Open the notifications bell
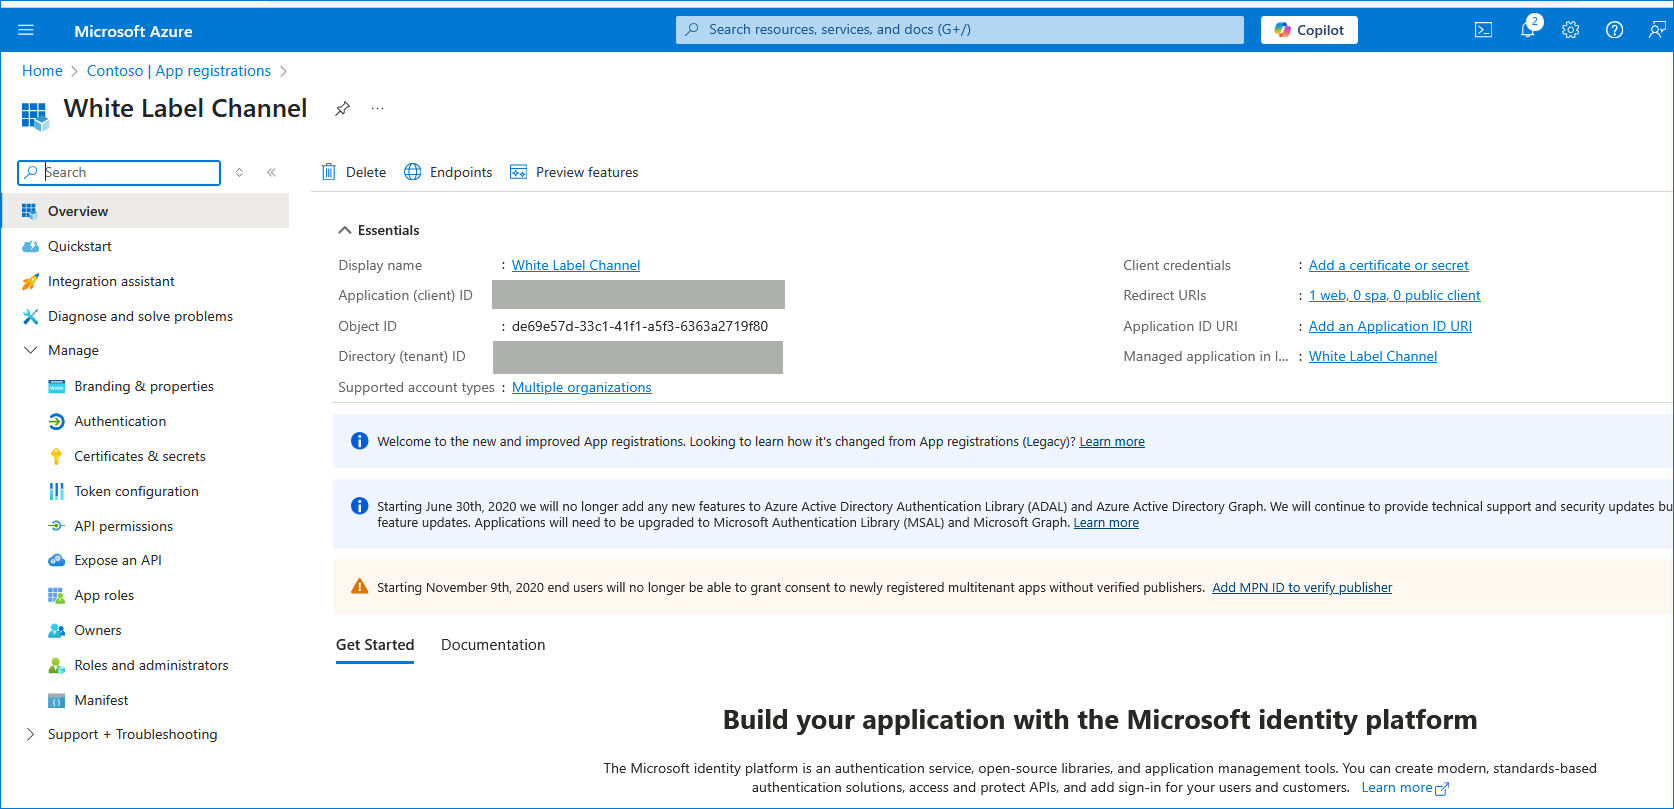Screen dimensions: 1674x809 pyautogui.click(x=1527, y=30)
